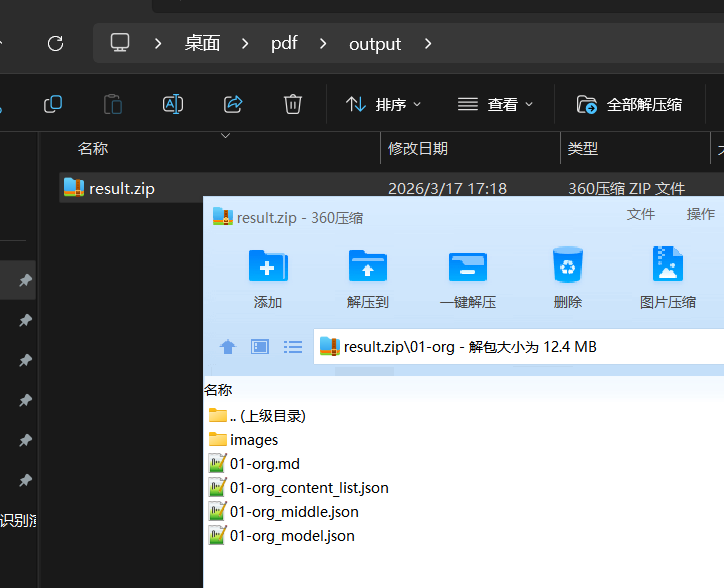Click file icon next to 01-org_model.json
Image resolution: width=724 pixels, height=588 pixels.
pyautogui.click(x=217, y=535)
